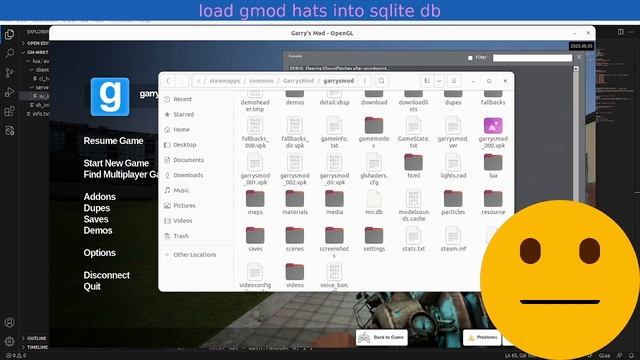Open the materials folder
This screenshot has width=640, height=360.
(x=295, y=202)
